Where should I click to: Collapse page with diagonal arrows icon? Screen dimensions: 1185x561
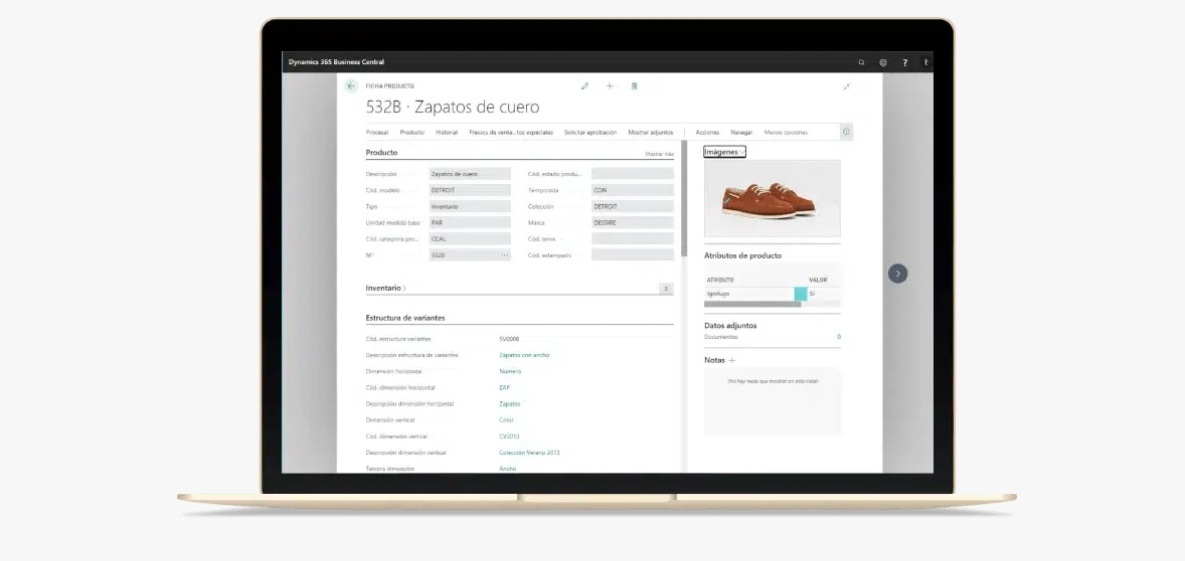coord(846,87)
